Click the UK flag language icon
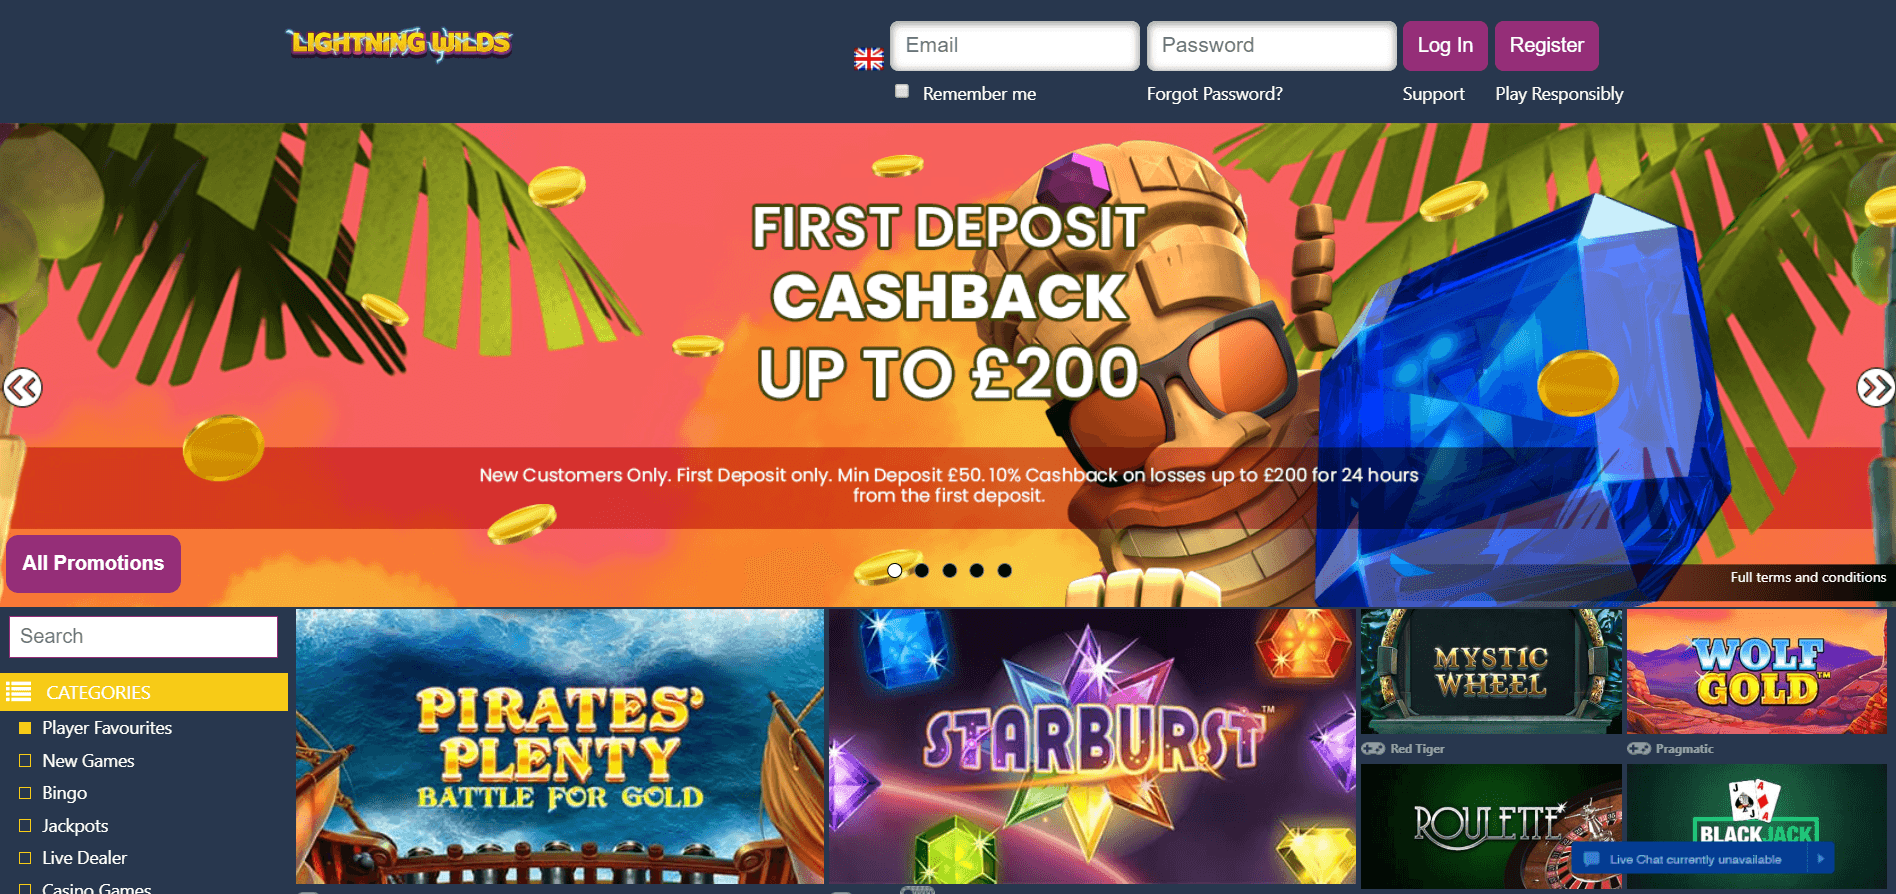 pos(868,59)
